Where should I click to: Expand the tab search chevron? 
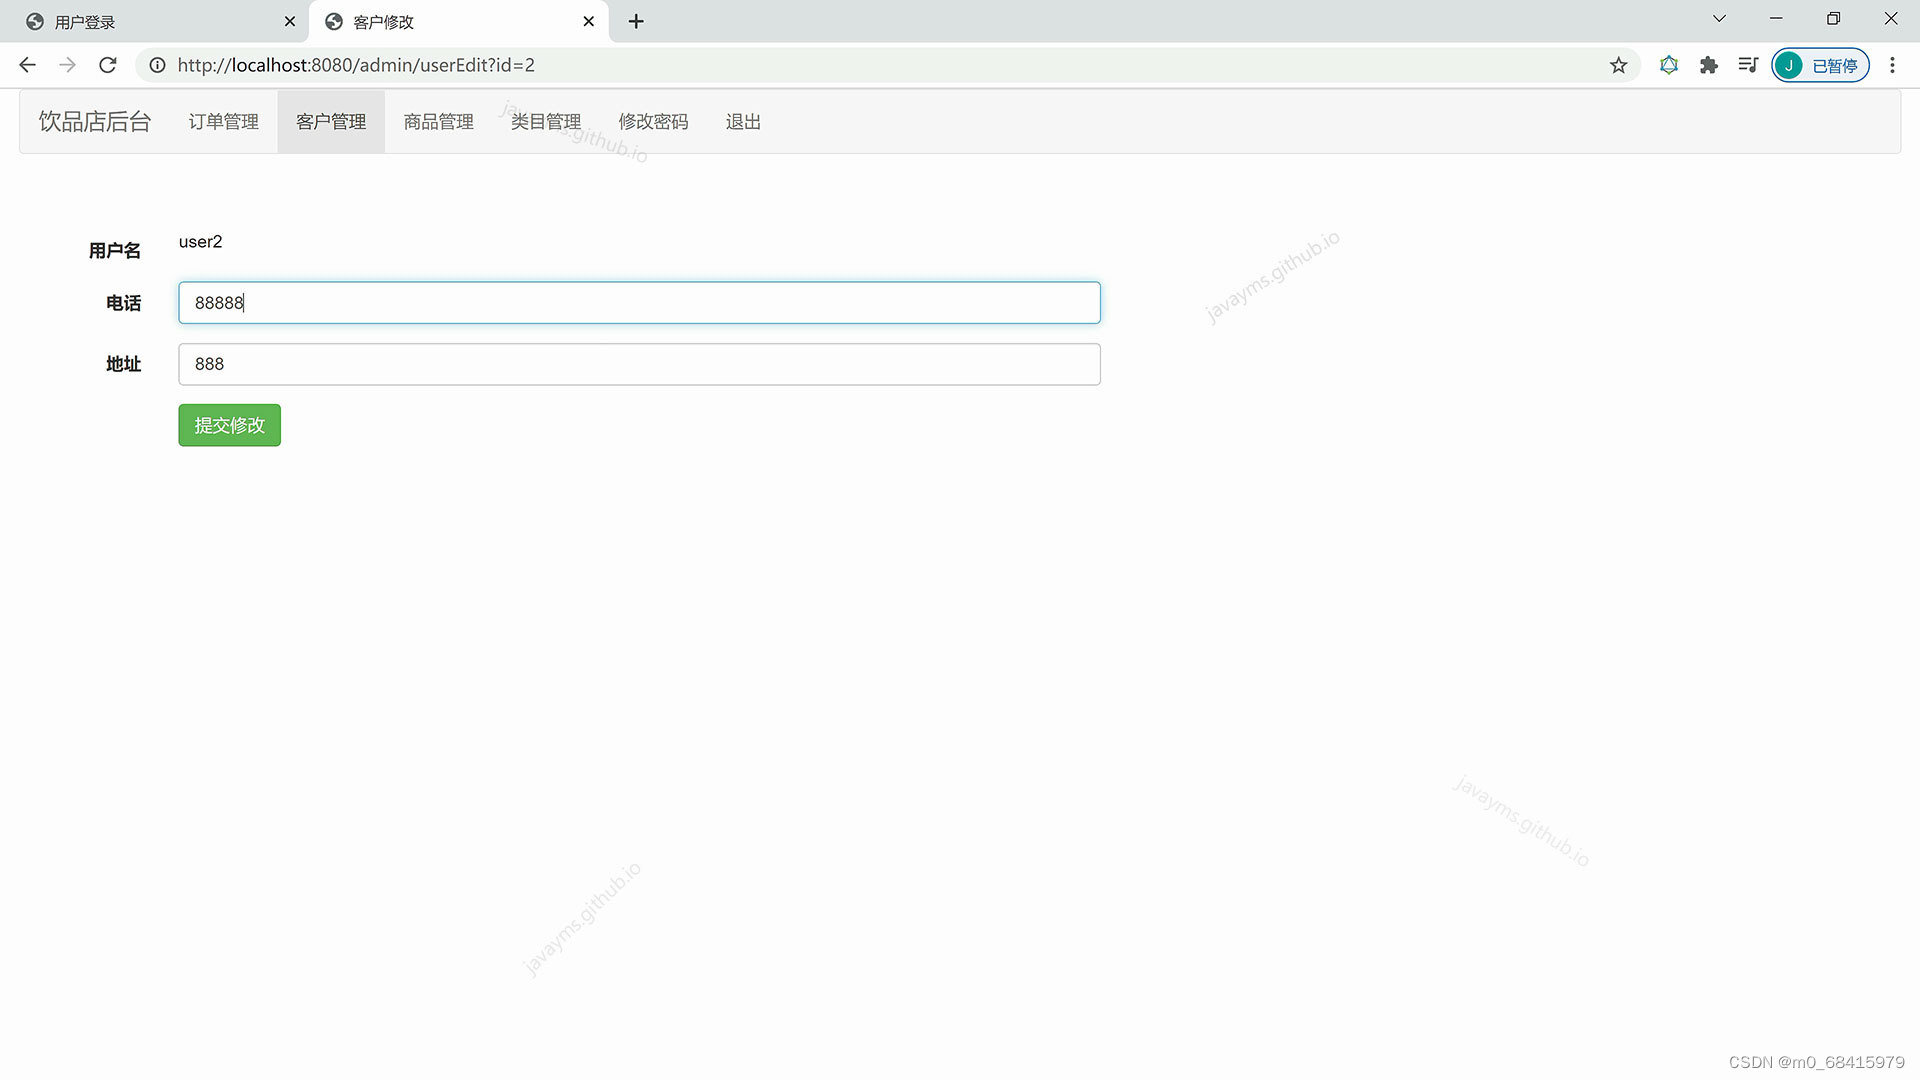click(x=1719, y=19)
